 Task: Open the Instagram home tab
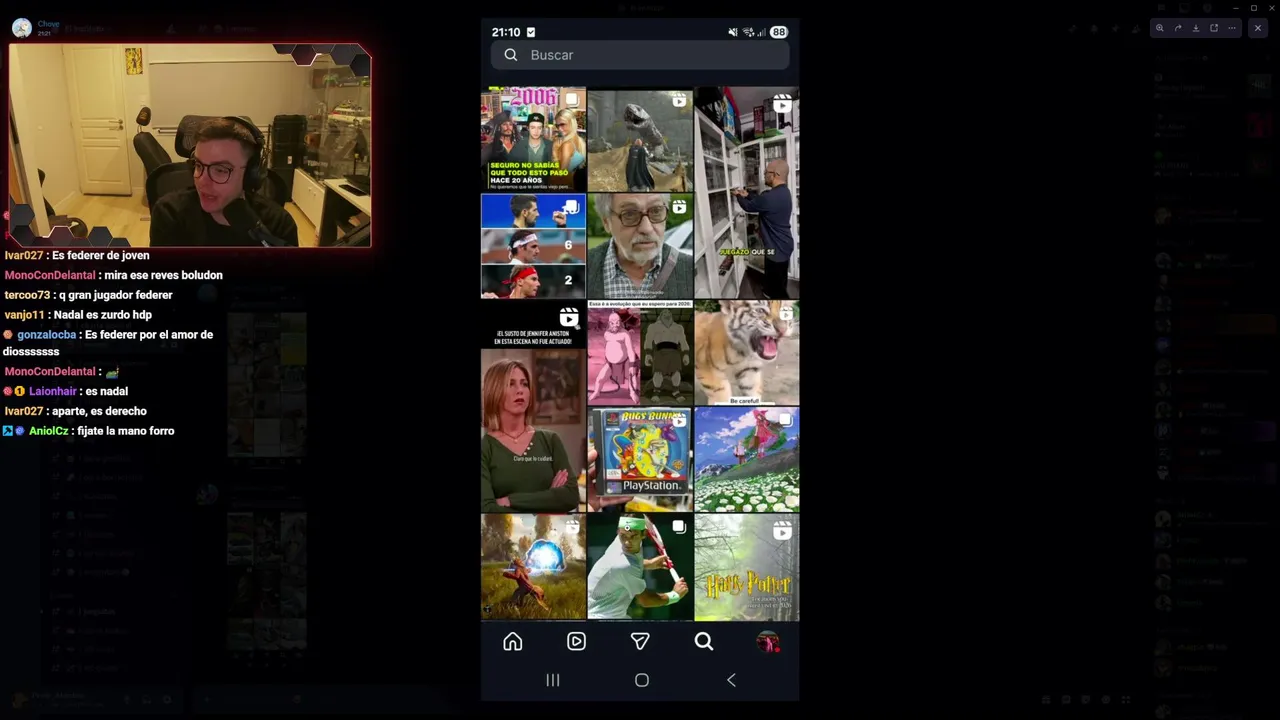click(x=513, y=642)
